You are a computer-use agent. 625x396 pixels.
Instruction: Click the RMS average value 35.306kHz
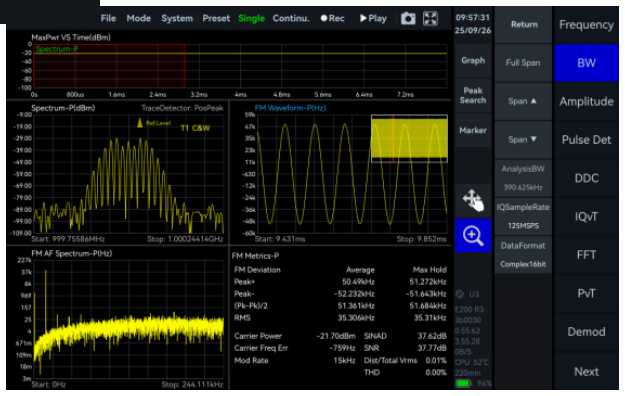tap(356, 318)
